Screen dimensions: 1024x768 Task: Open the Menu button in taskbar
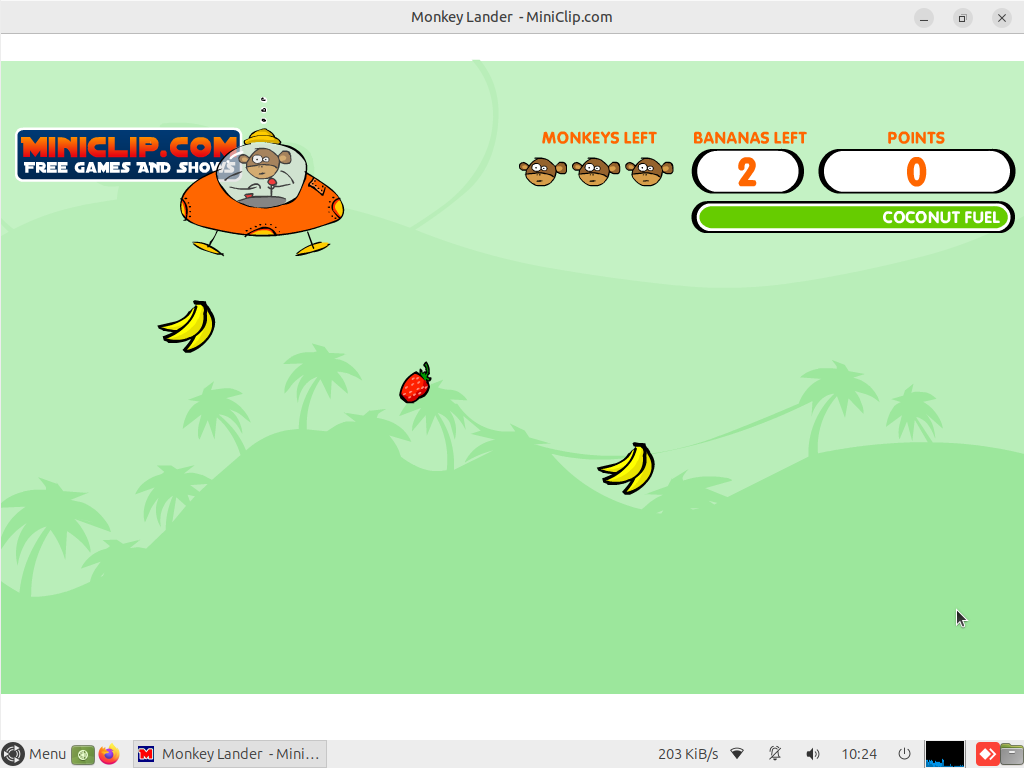point(34,754)
